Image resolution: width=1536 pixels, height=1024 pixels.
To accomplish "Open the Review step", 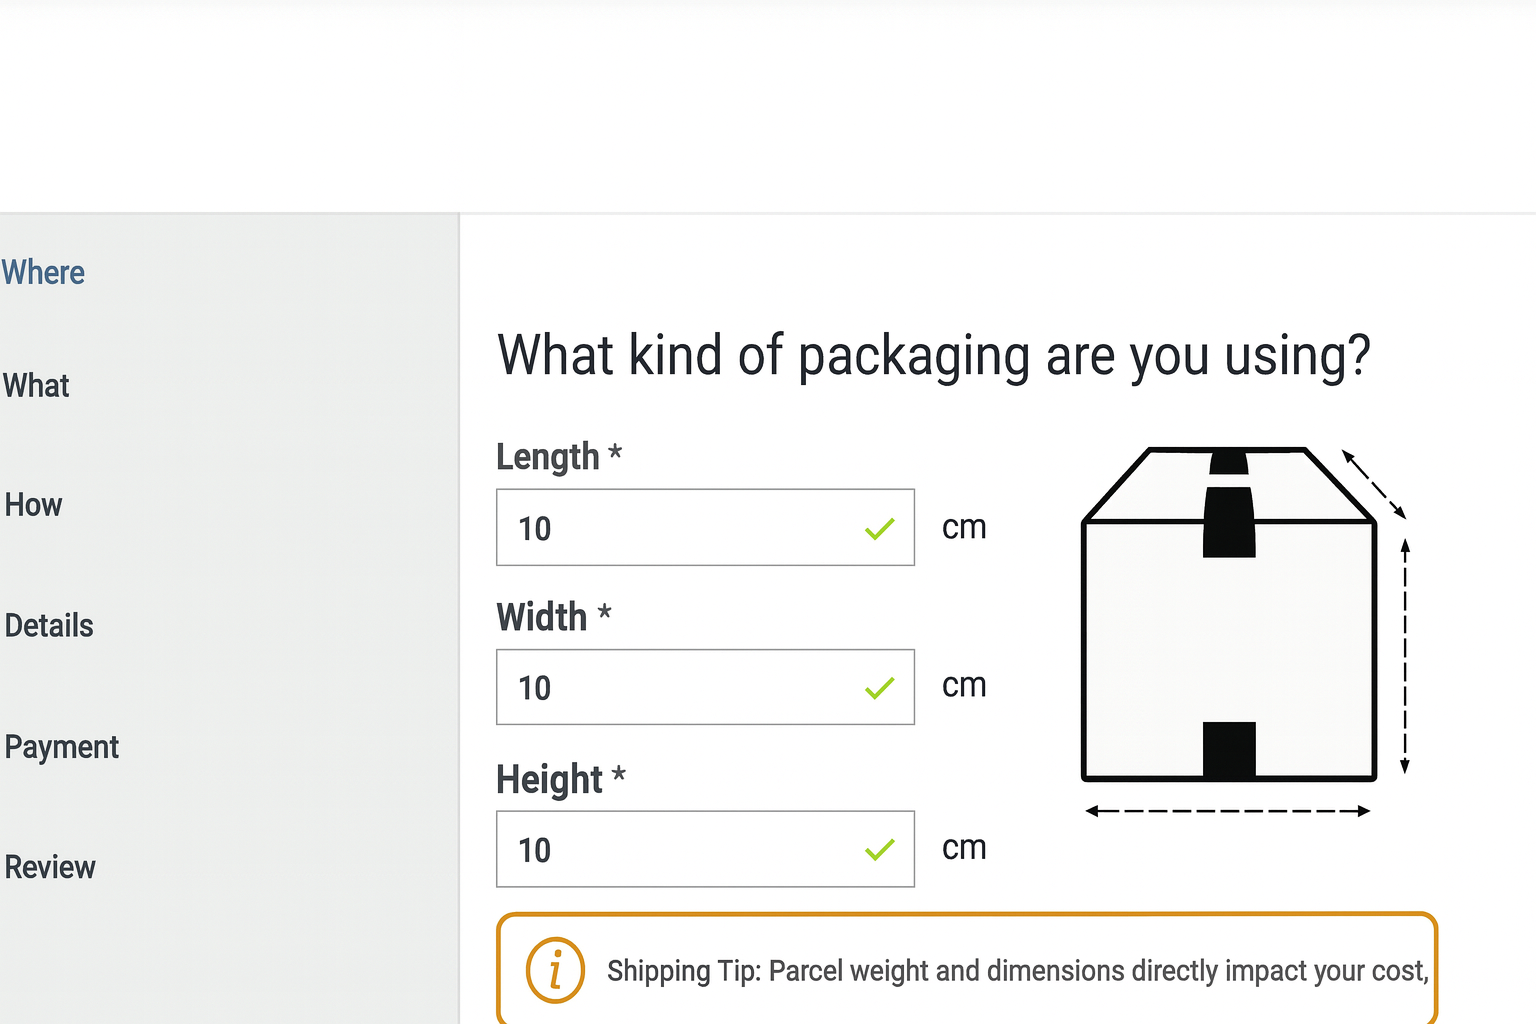I will coord(50,867).
